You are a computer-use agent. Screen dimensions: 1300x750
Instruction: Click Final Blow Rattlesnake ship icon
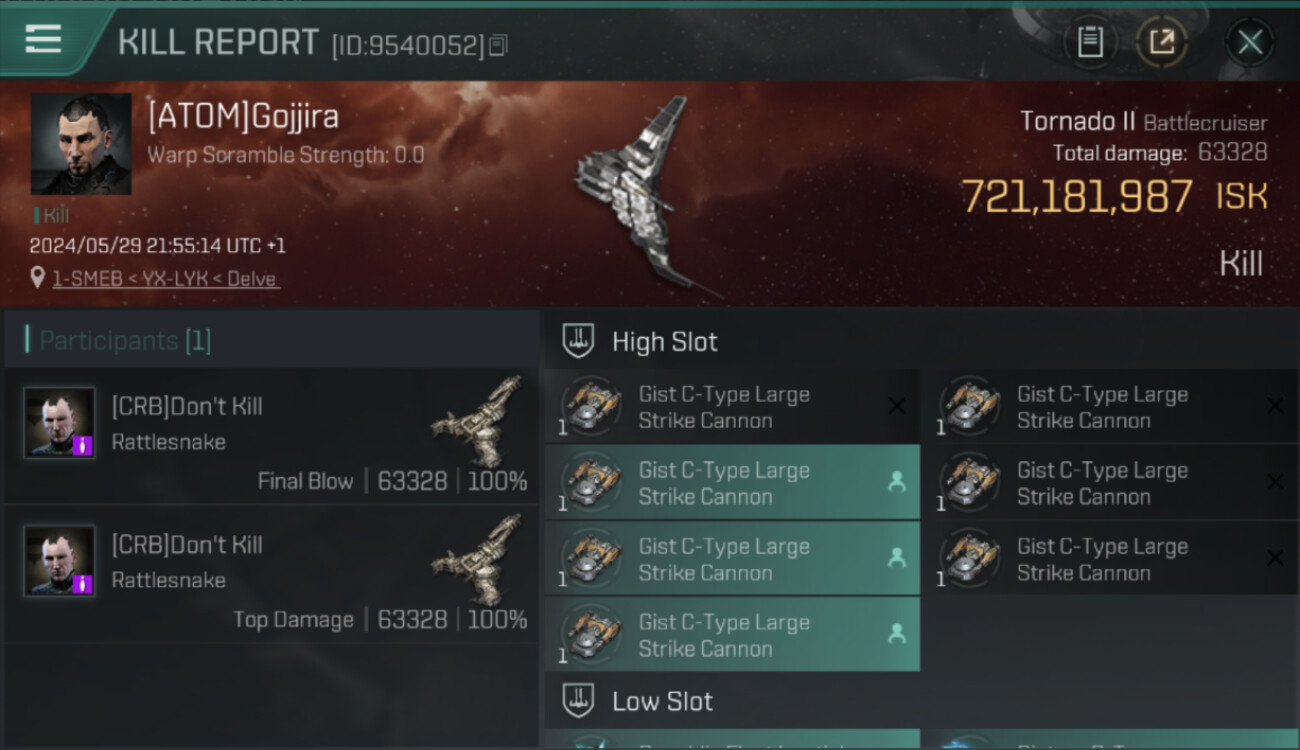click(x=479, y=408)
